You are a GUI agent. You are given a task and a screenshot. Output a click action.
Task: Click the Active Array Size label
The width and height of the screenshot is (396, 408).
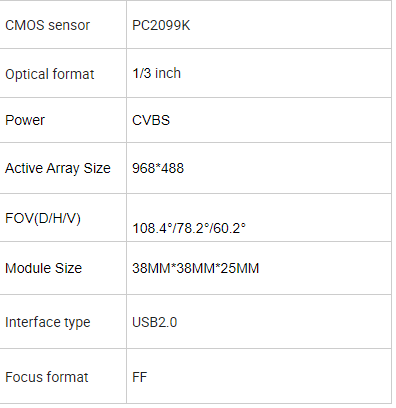click(x=58, y=168)
